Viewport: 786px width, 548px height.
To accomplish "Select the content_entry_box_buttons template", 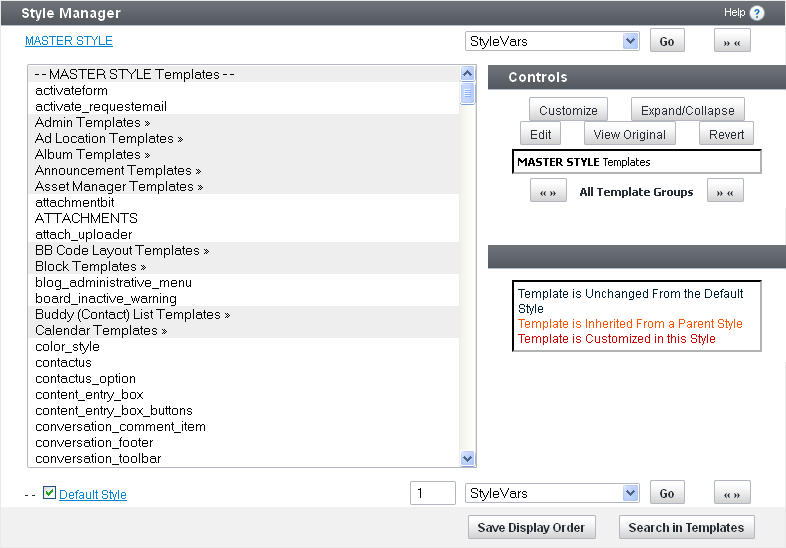I will [x=243, y=411].
